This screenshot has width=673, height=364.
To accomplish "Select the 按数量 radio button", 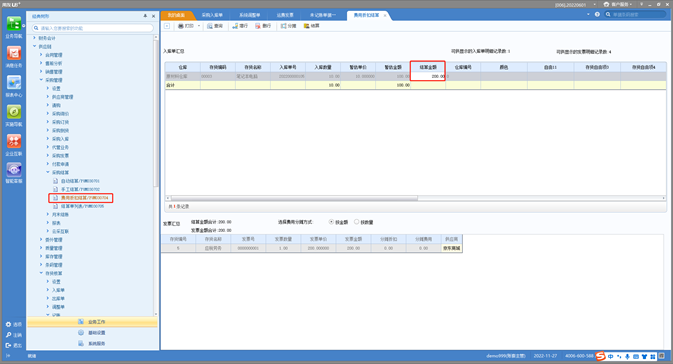I will [x=356, y=222].
